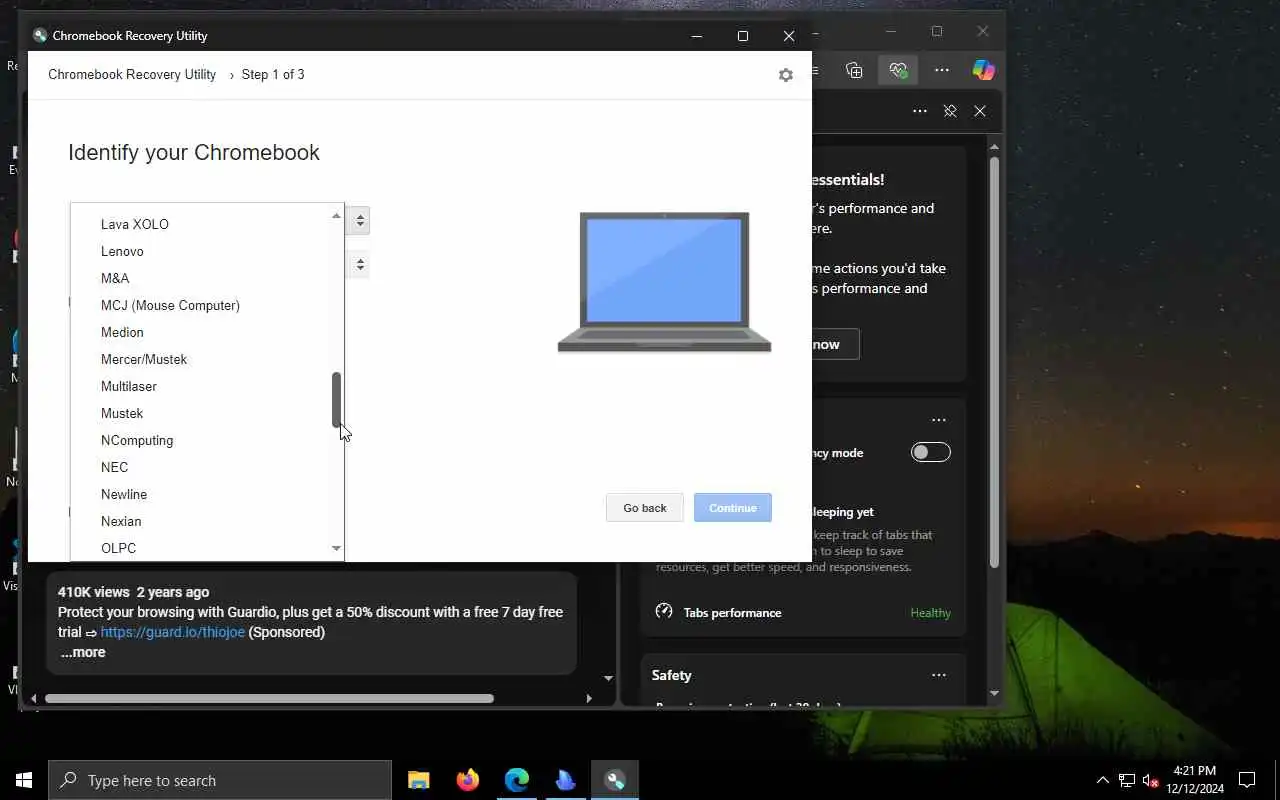The height and width of the screenshot is (800, 1280).
Task: Open the taskbar clock and date
Action: point(1194,780)
